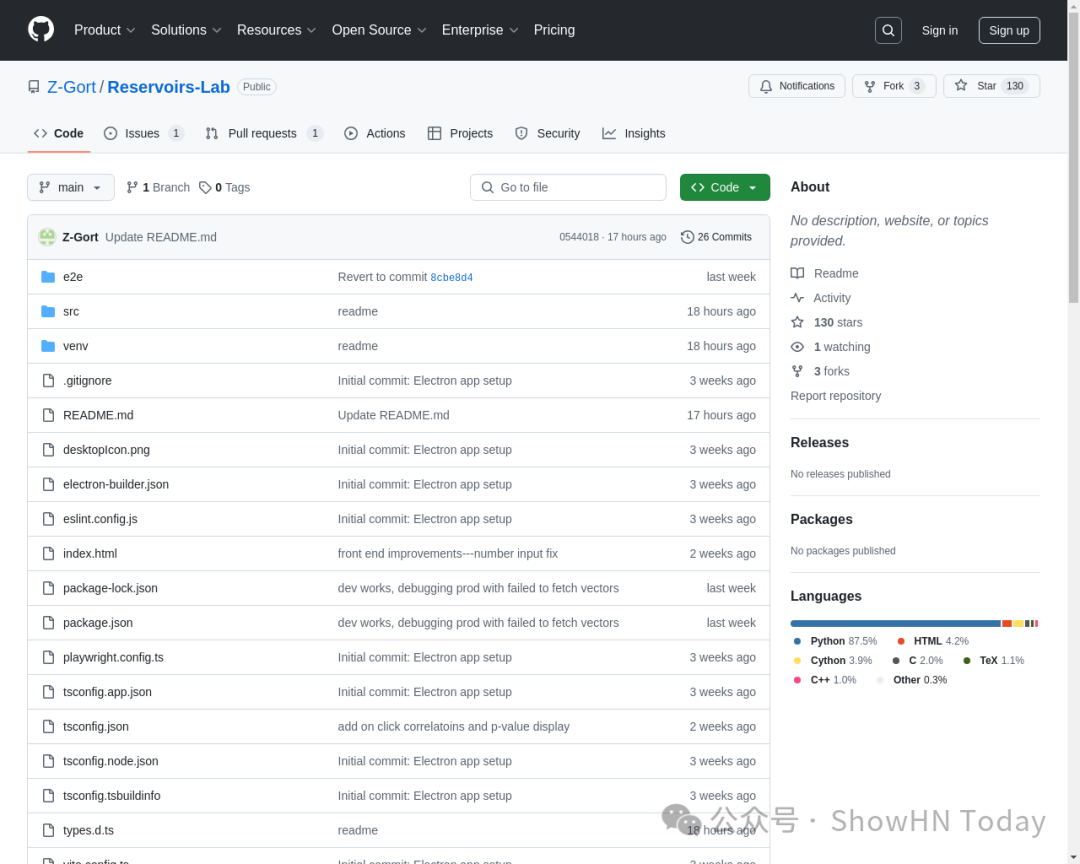This screenshot has width=1080, height=864.
Task: Open the Security tab
Action: 548,133
